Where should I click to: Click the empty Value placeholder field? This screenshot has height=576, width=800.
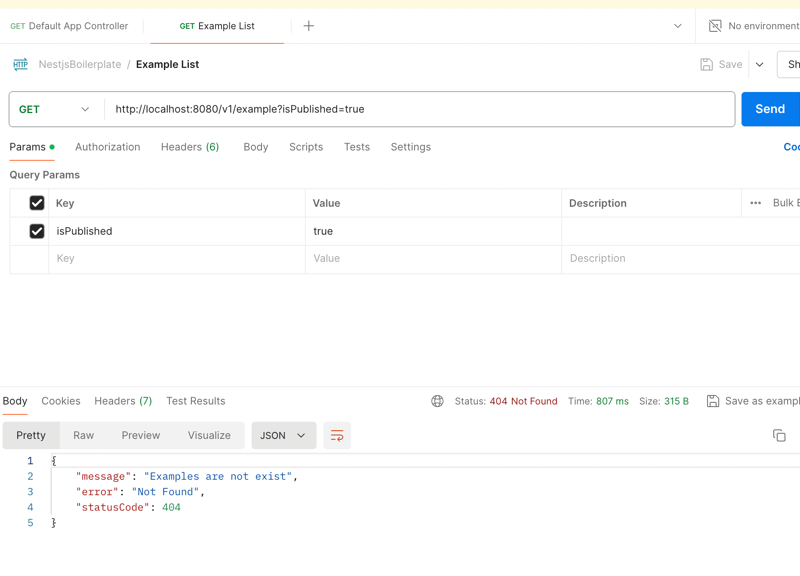tap(434, 258)
